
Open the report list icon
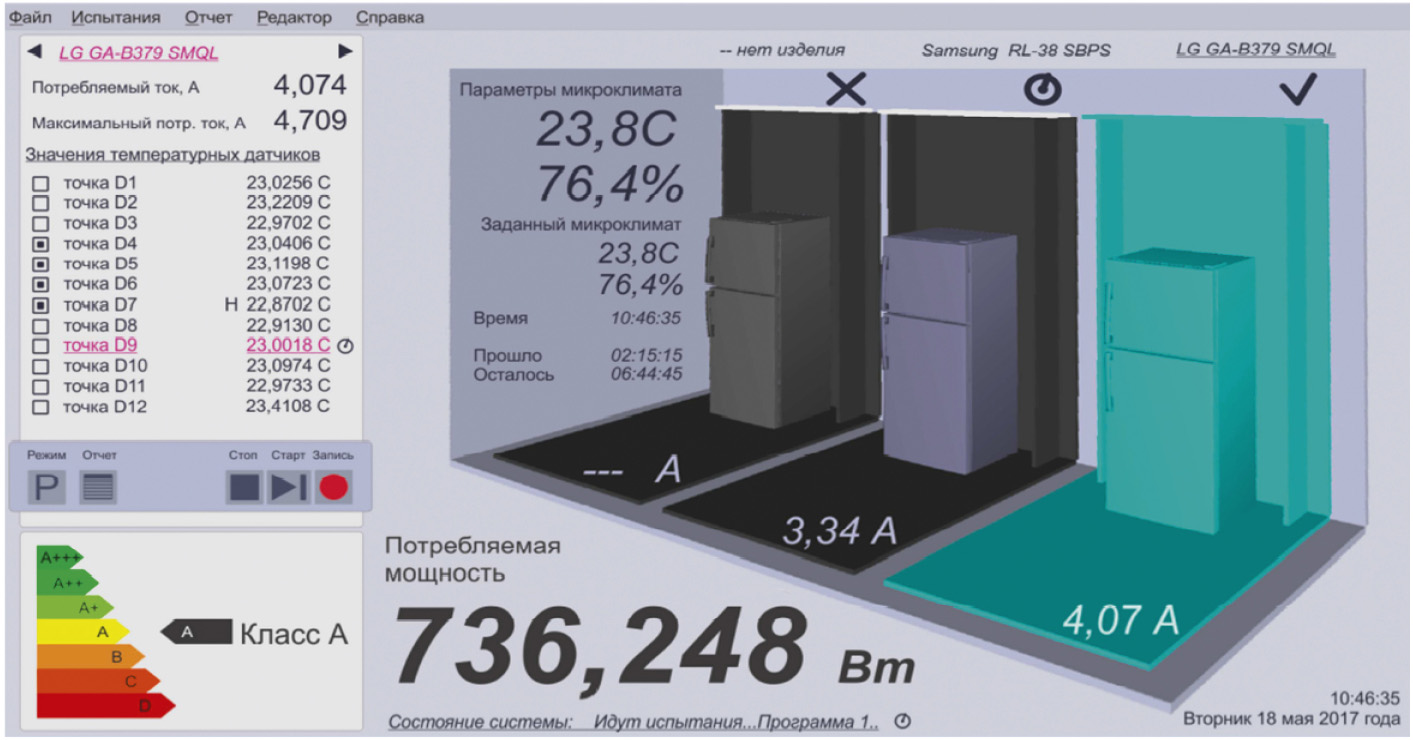click(x=98, y=487)
